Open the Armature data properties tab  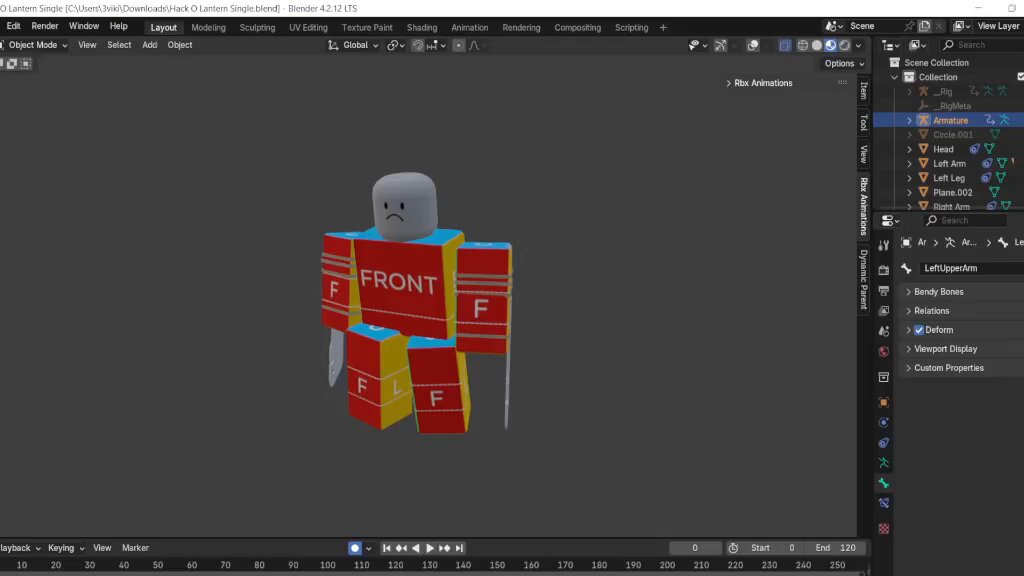(x=884, y=463)
